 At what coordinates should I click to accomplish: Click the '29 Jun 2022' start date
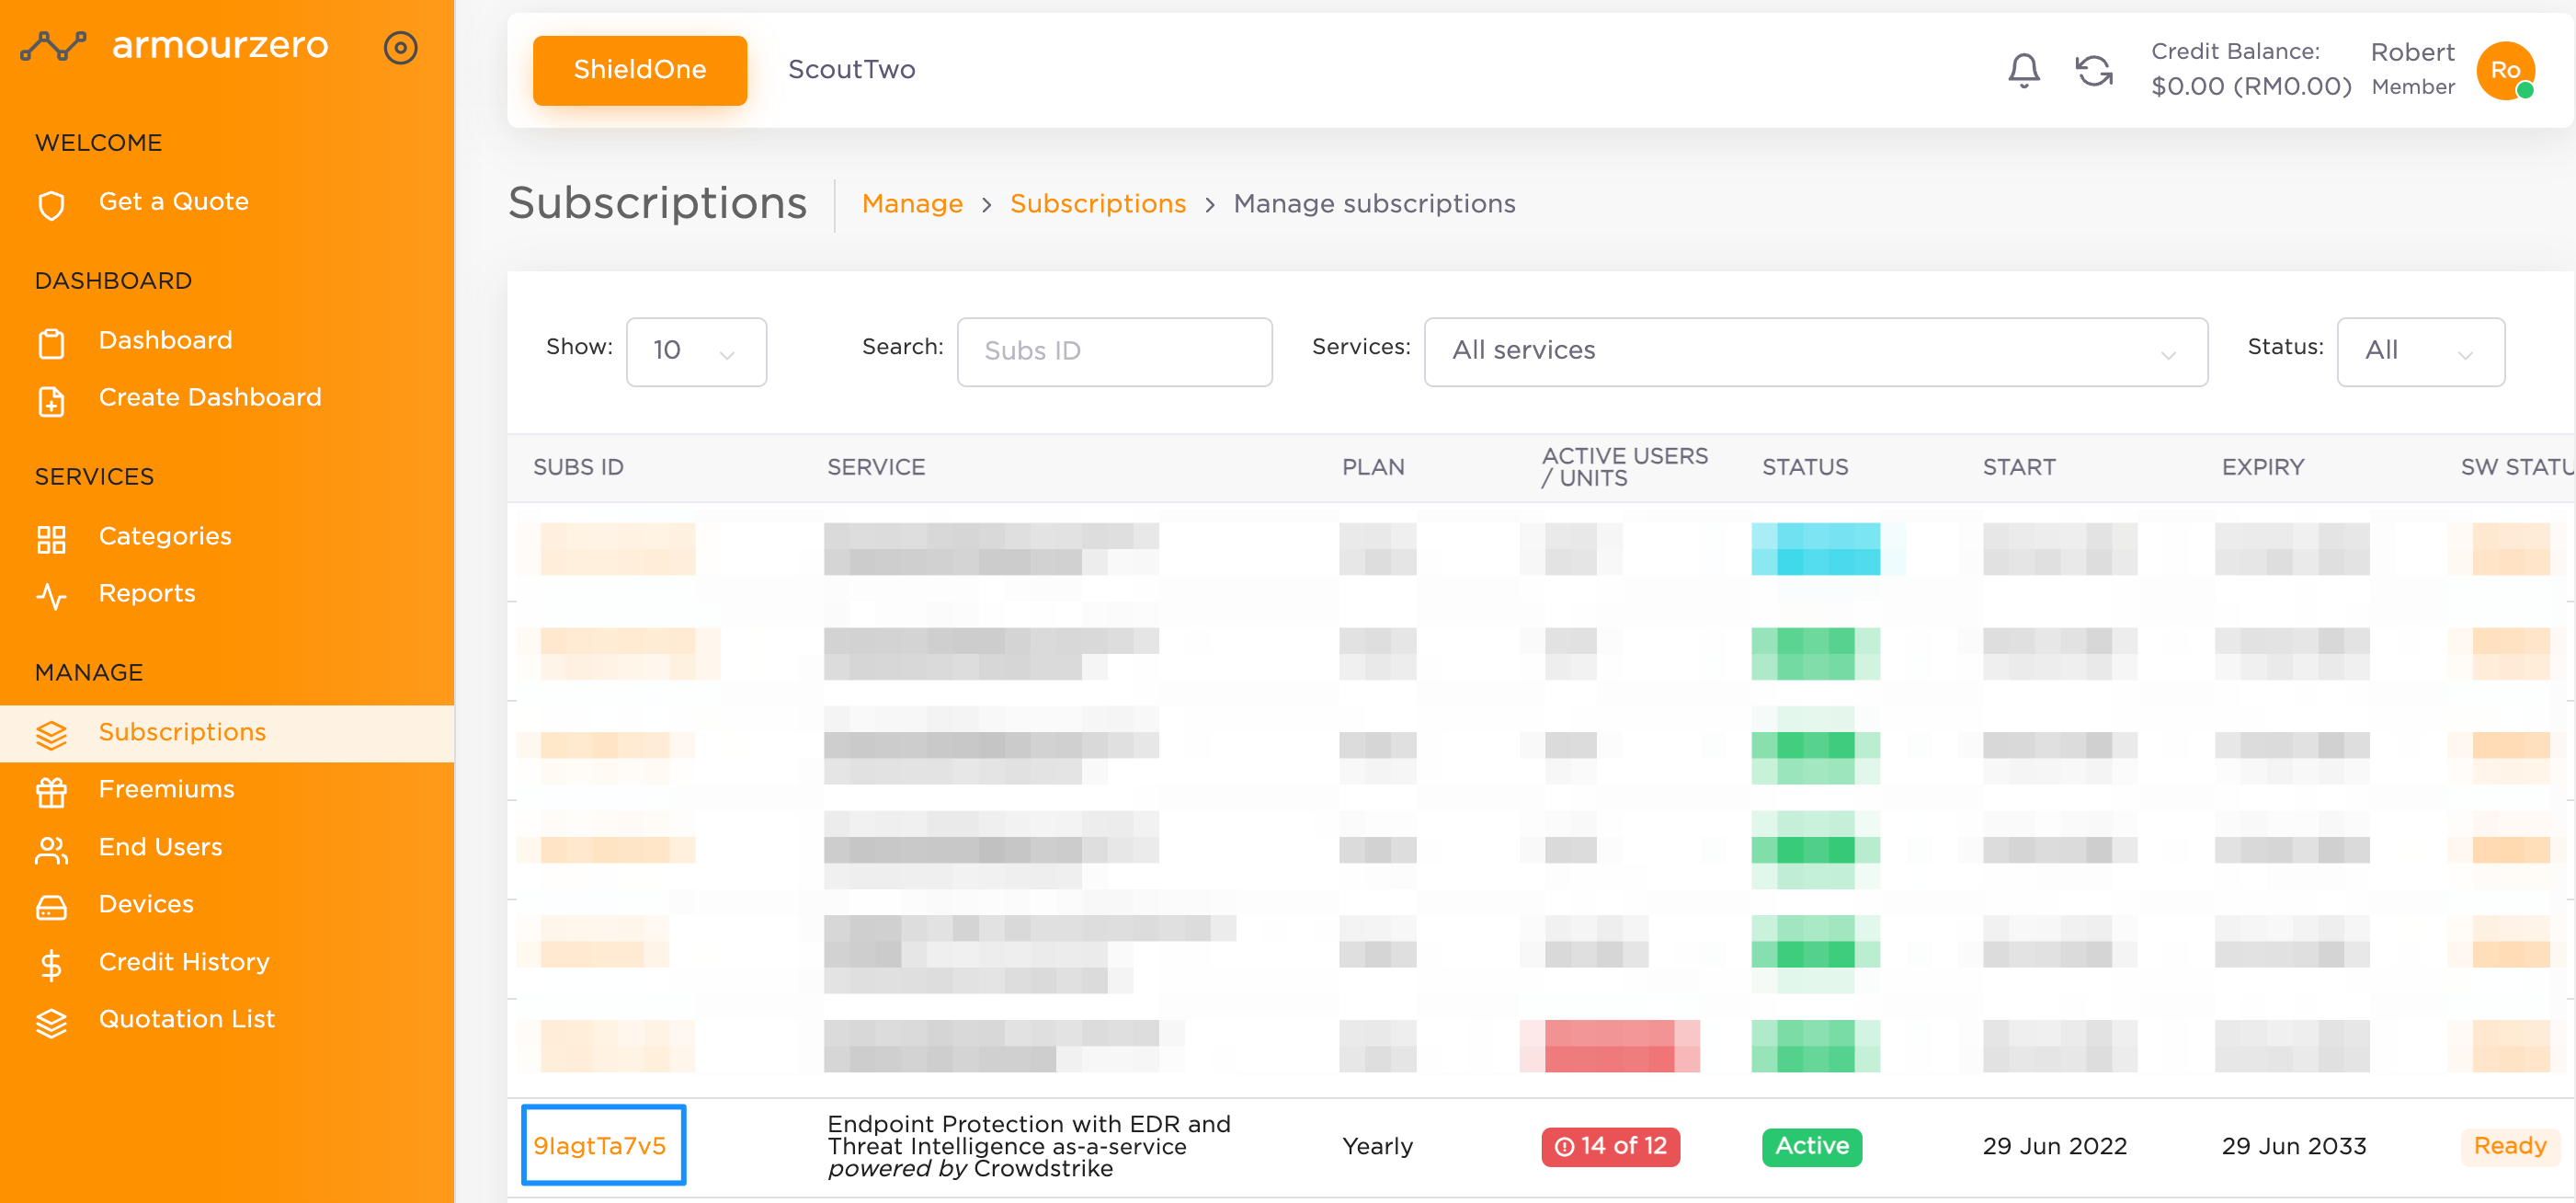(x=2055, y=1146)
